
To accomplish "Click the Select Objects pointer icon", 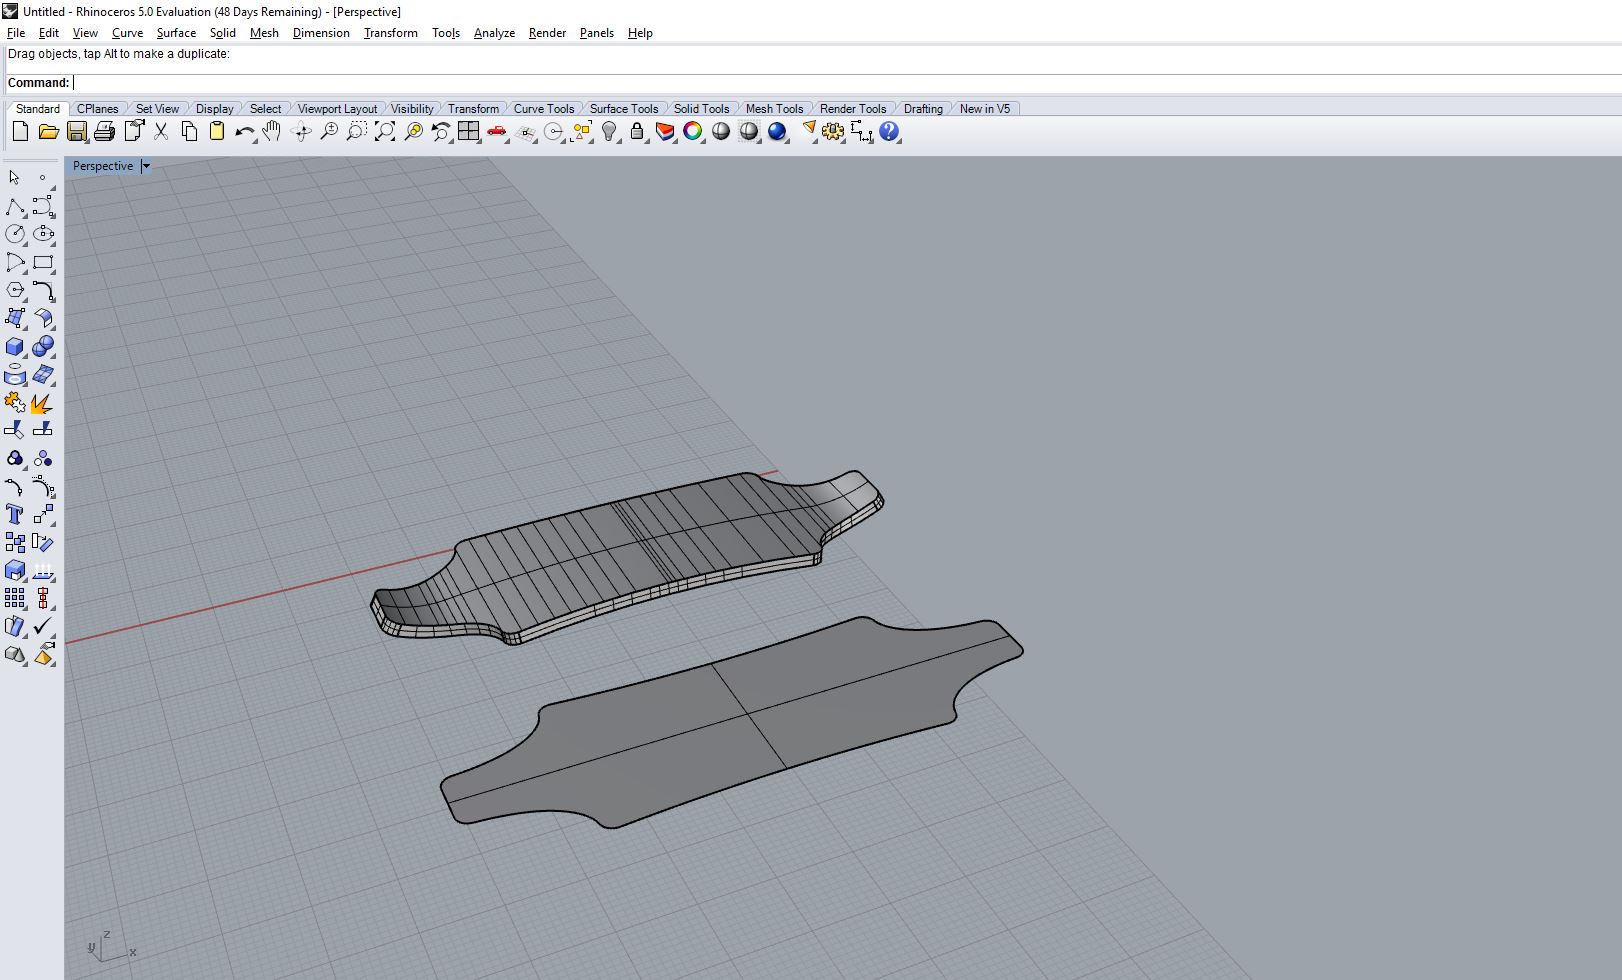I will pyautogui.click(x=15, y=178).
